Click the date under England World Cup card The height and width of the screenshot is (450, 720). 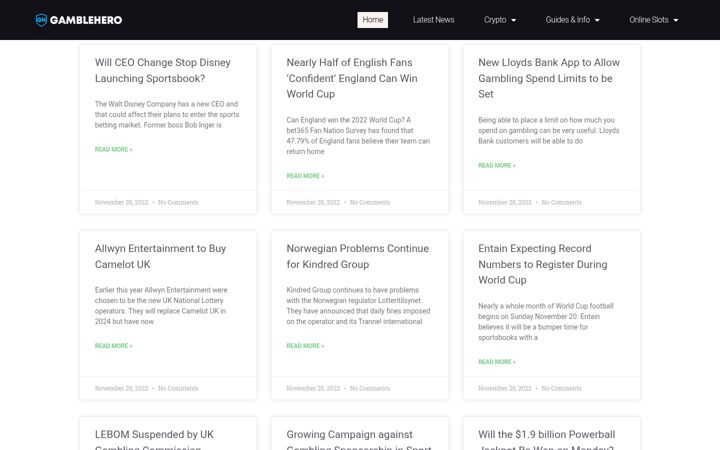(x=313, y=202)
